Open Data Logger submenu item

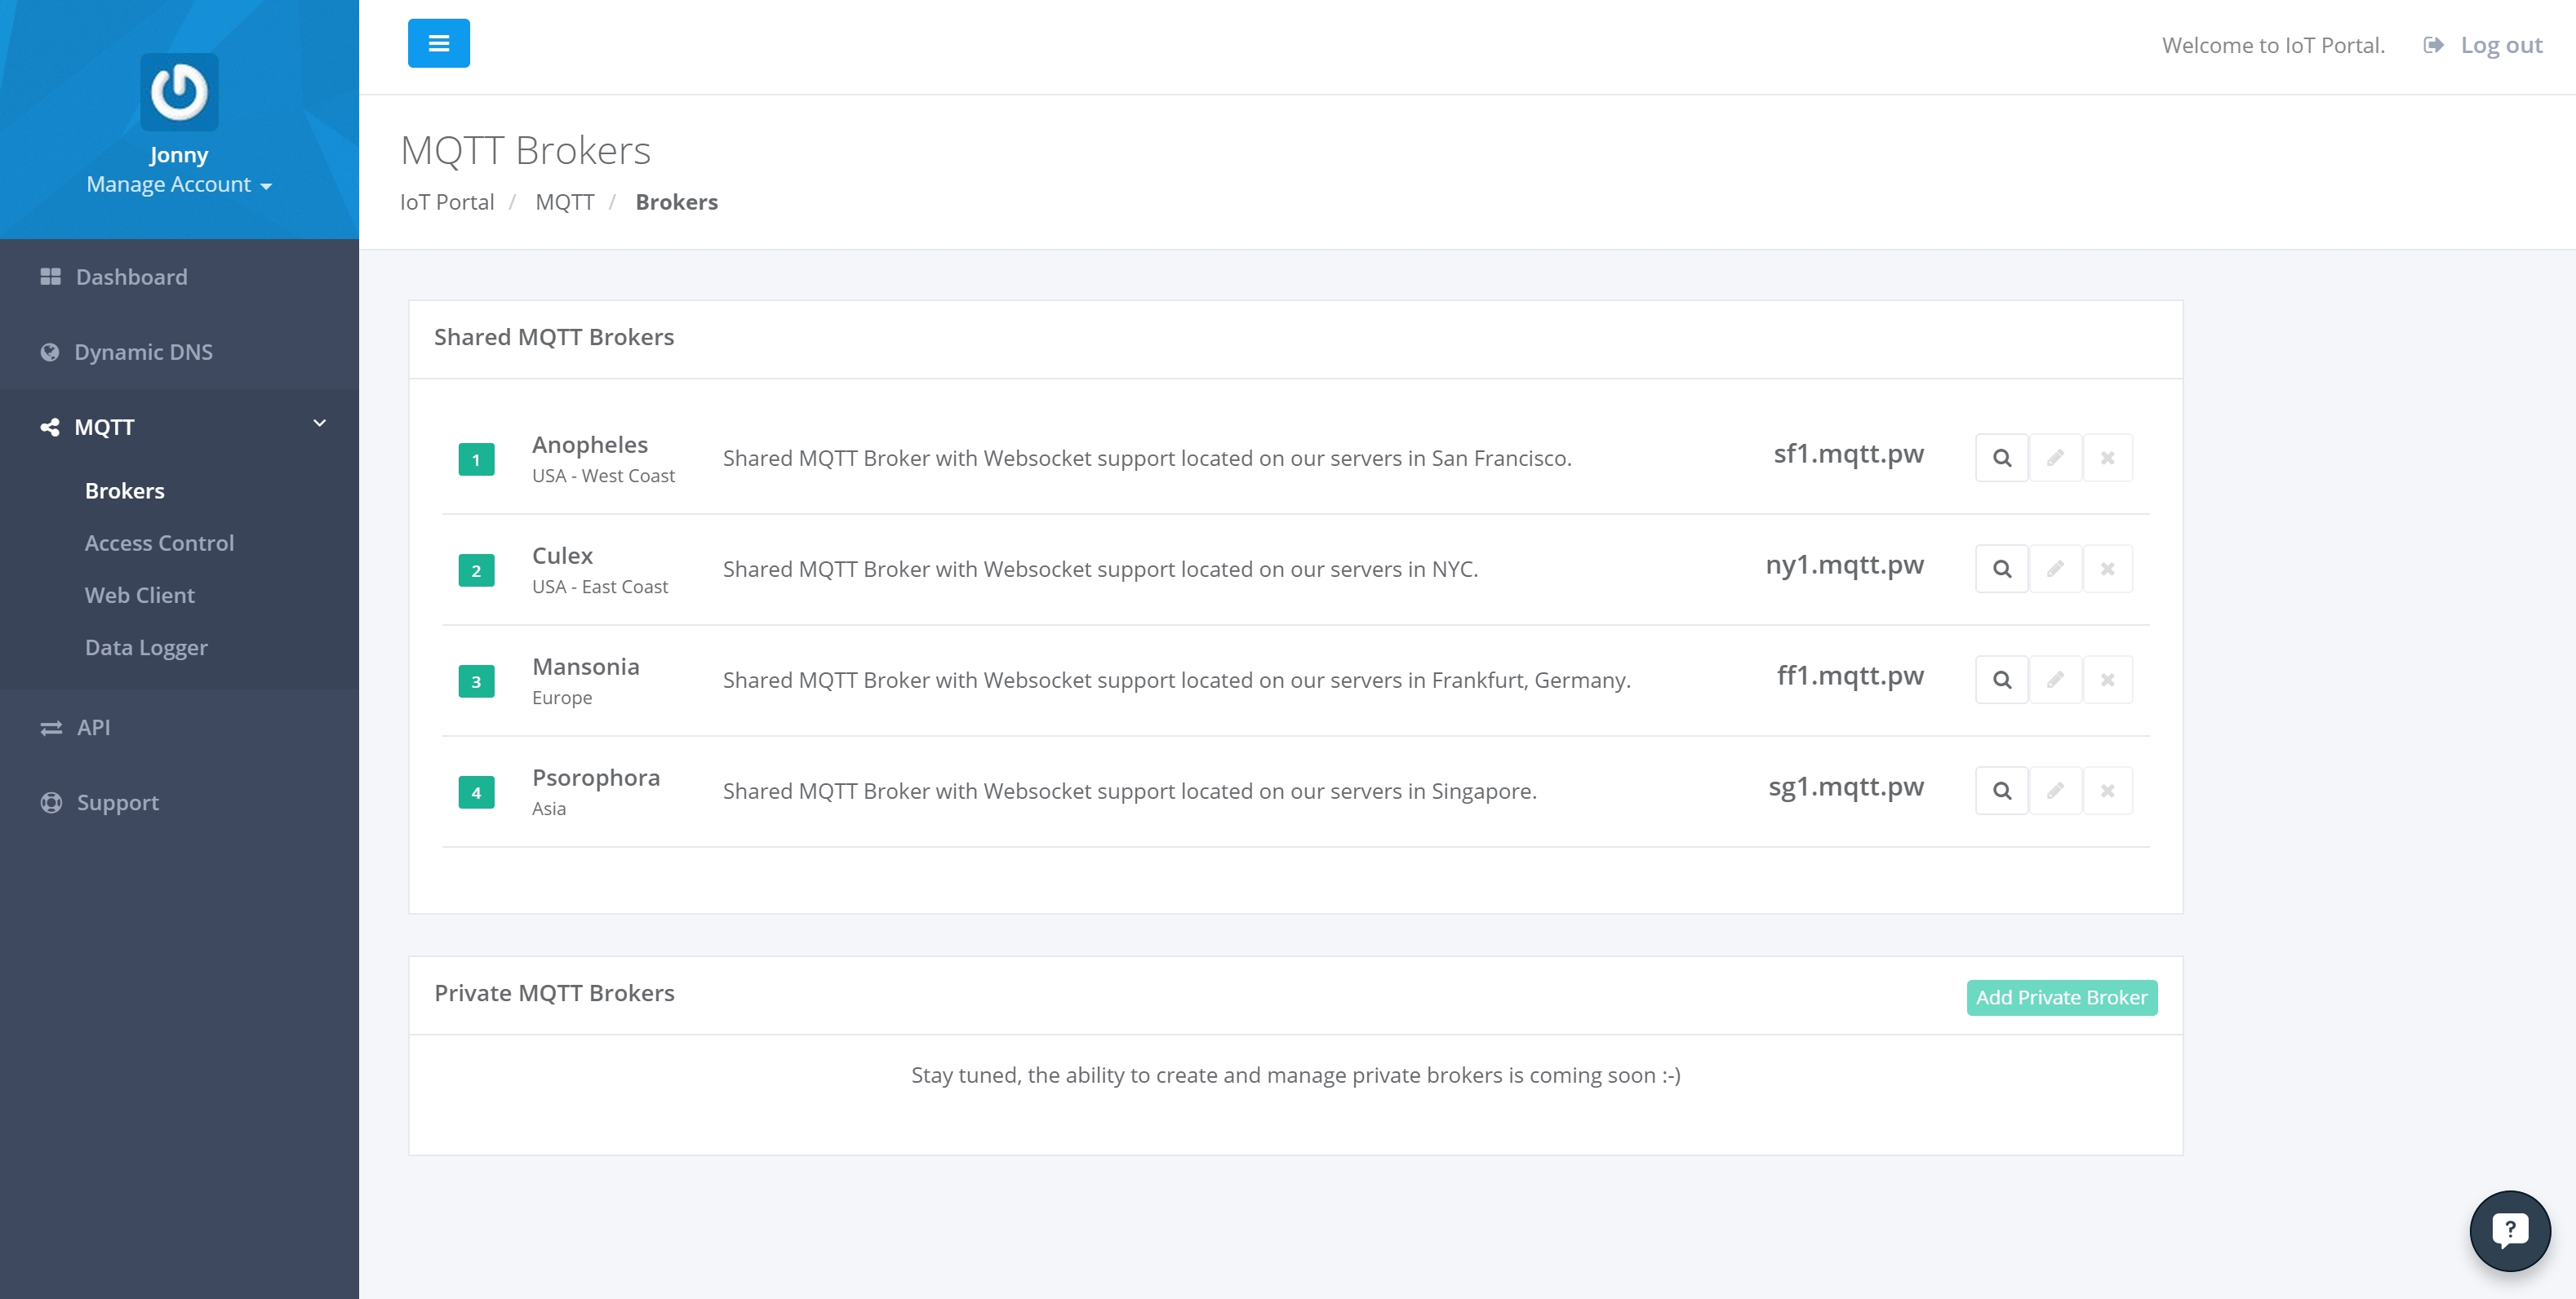(146, 648)
